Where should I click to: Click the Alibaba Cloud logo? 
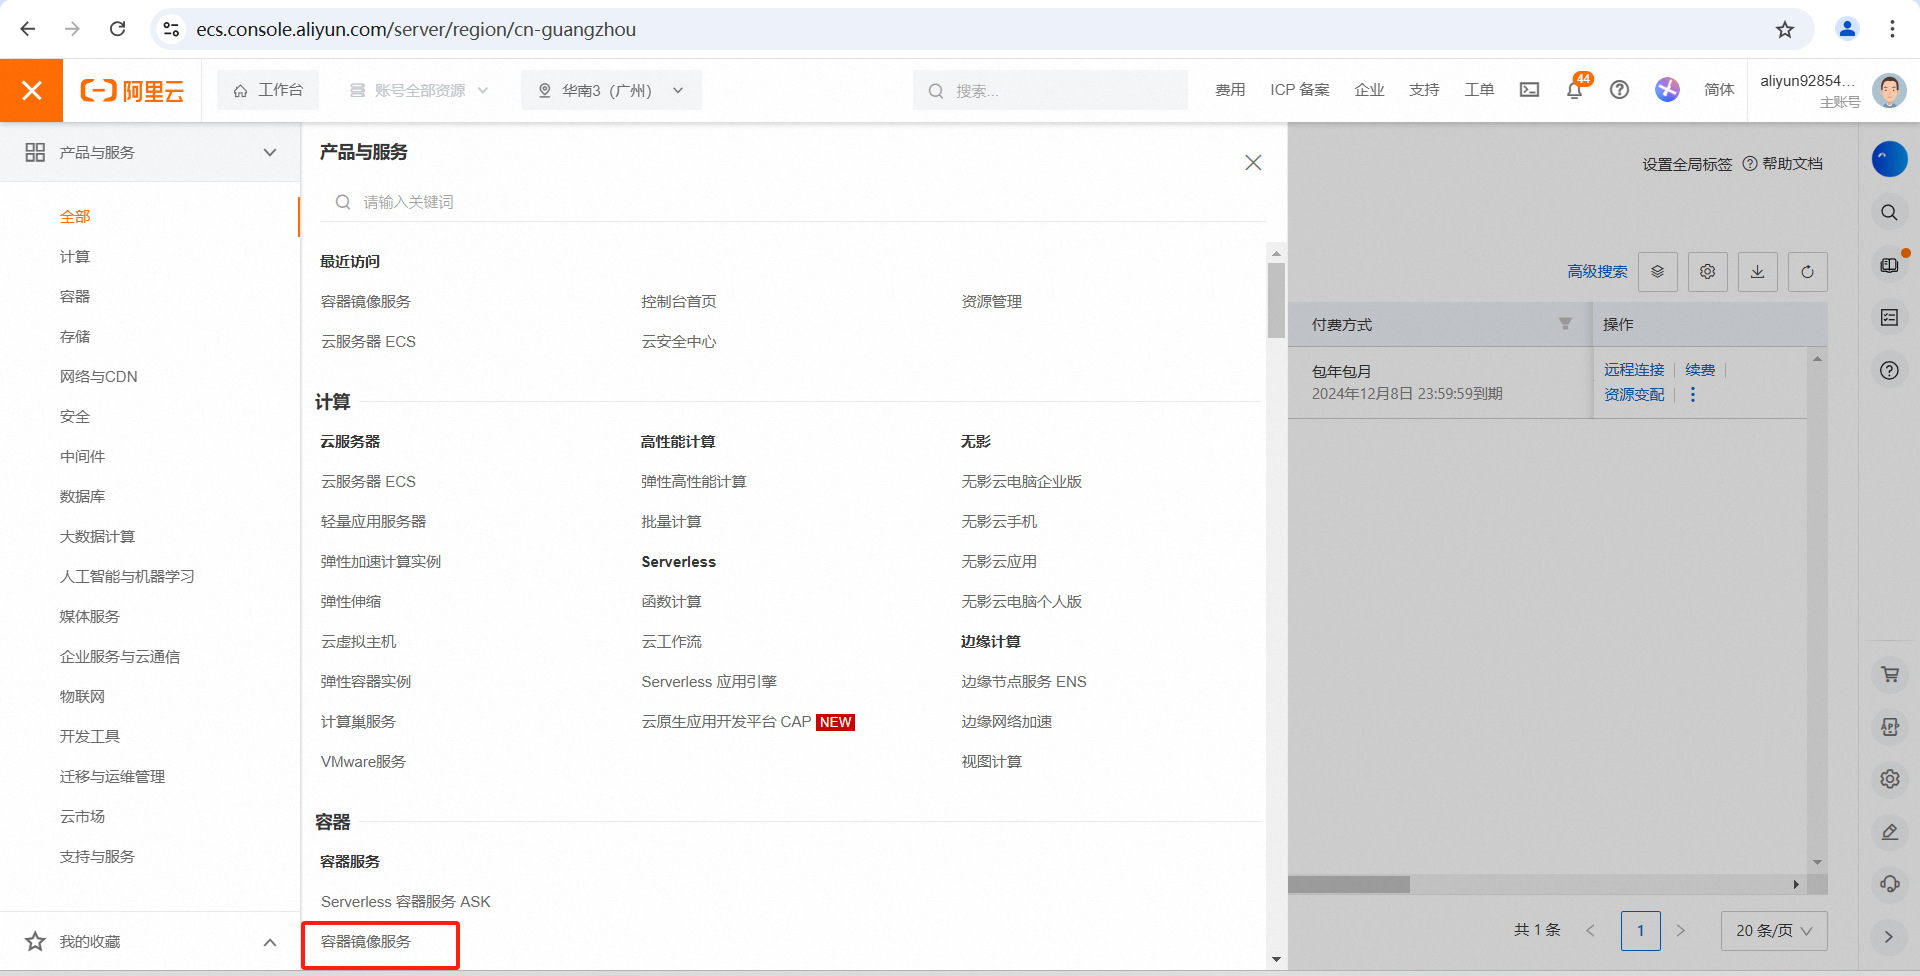(x=132, y=91)
